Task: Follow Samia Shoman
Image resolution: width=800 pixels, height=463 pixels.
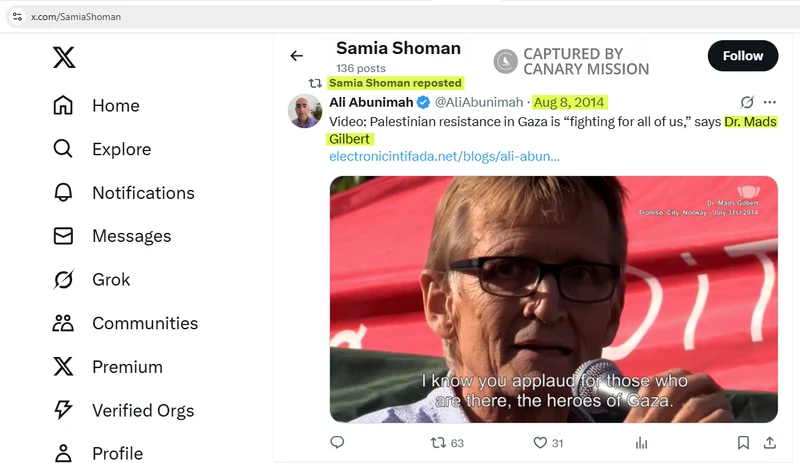Action: click(x=742, y=56)
